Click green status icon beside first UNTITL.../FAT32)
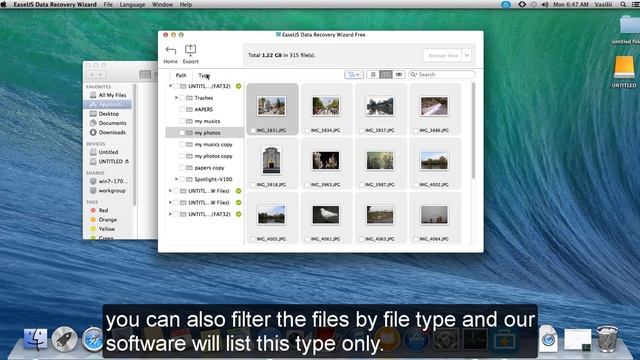Image resolution: width=640 pixels, height=360 pixels. tap(238, 86)
